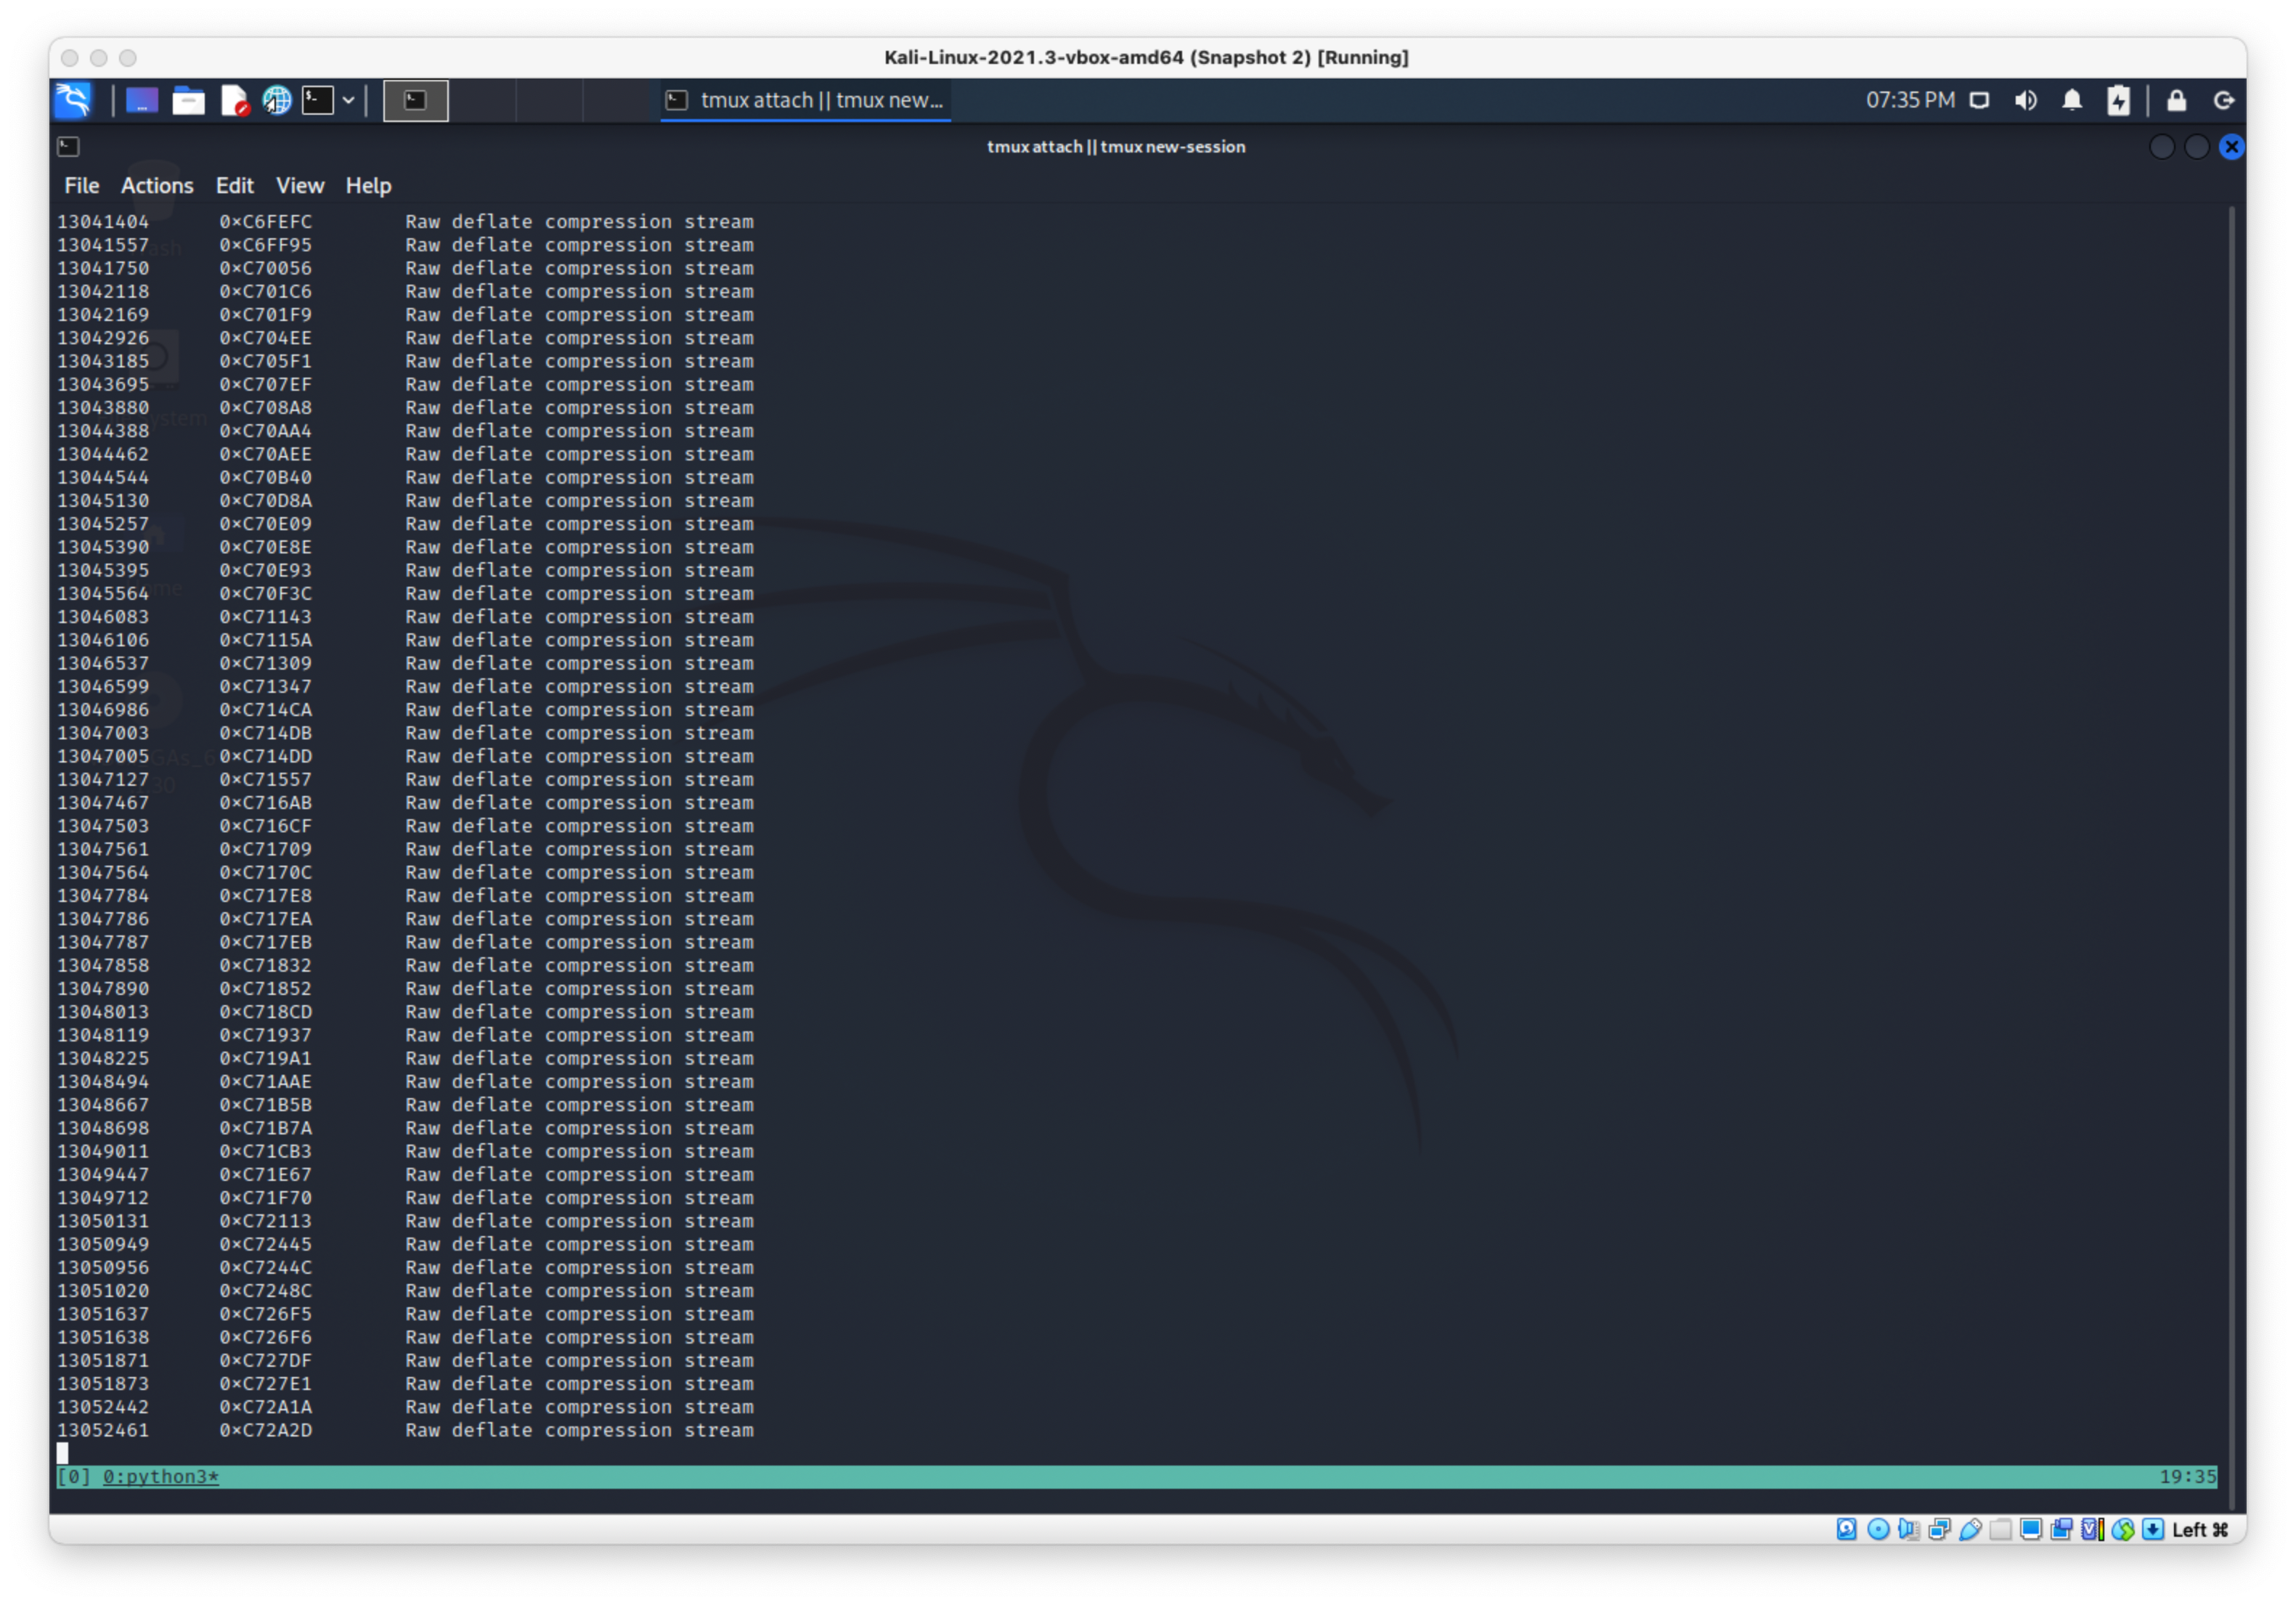The height and width of the screenshot is (1605, 2296).
Task: Open the View menu
Action: 300,186
